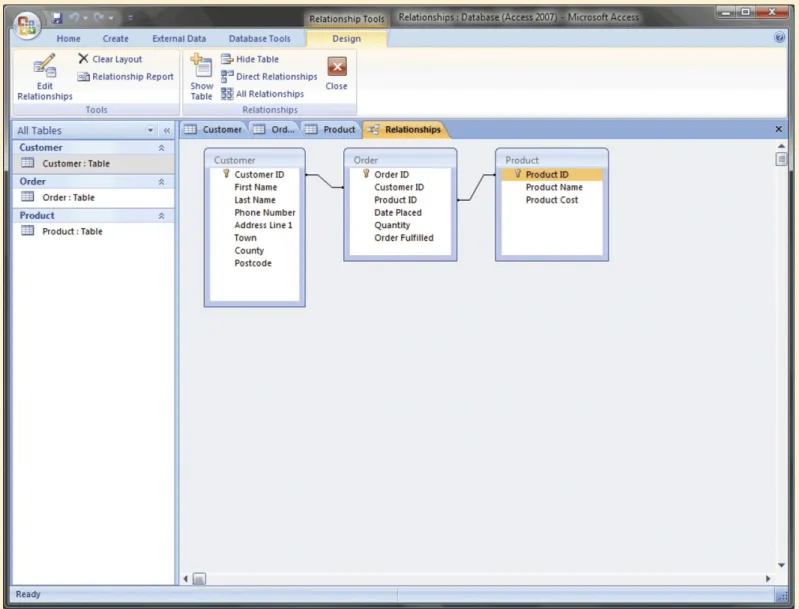
Task: Select Date Placed field
Action: click(x=397, y=213)
